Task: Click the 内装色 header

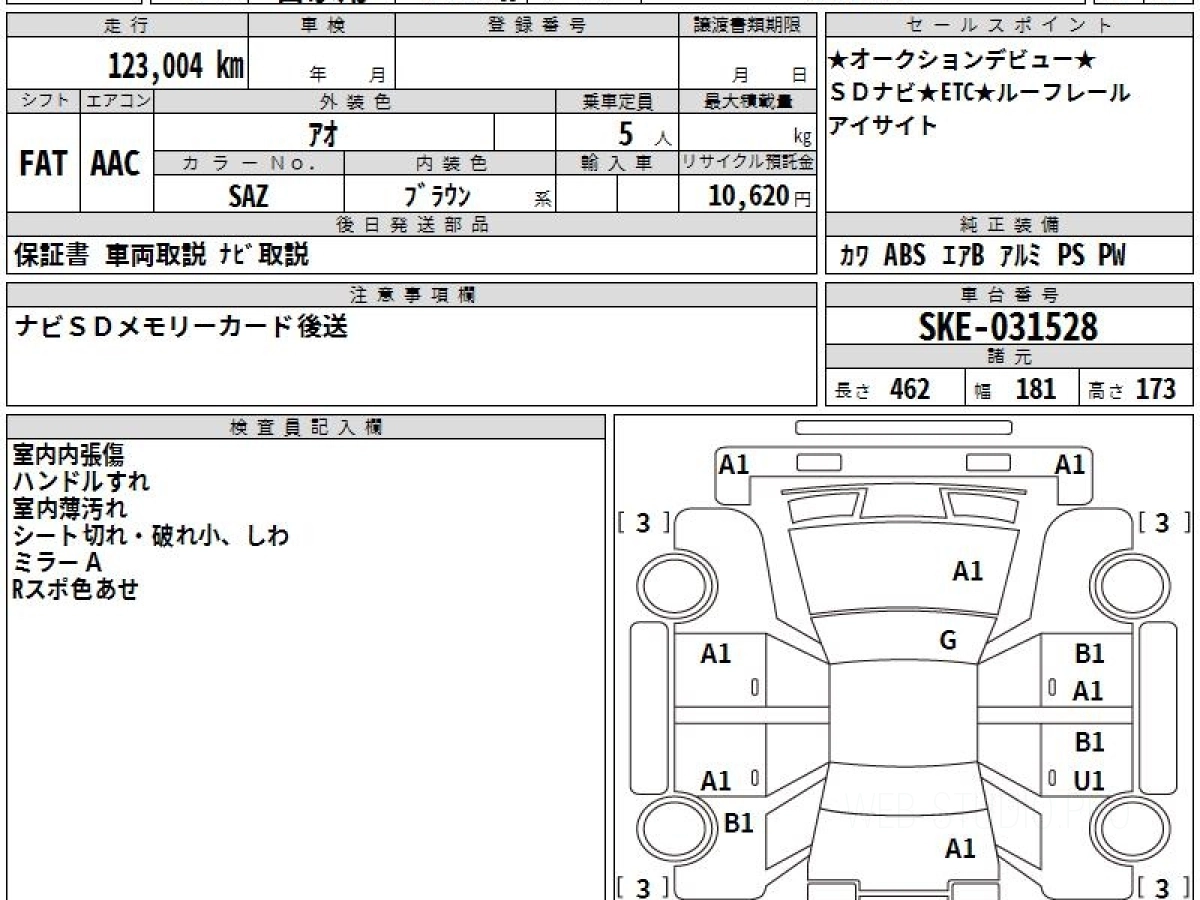Action: click(450, 163)
